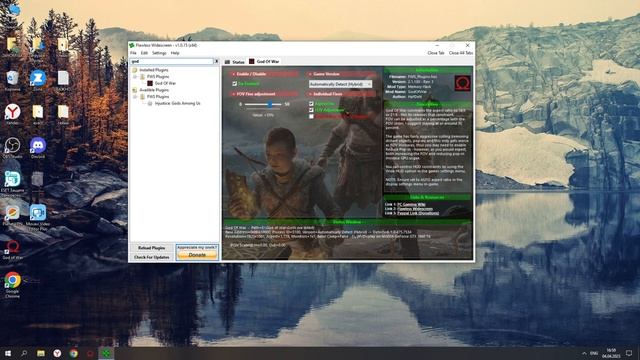640x360 pixels.
Task: Open the Yandex Browser desktop shortcut
Action: 13,112
